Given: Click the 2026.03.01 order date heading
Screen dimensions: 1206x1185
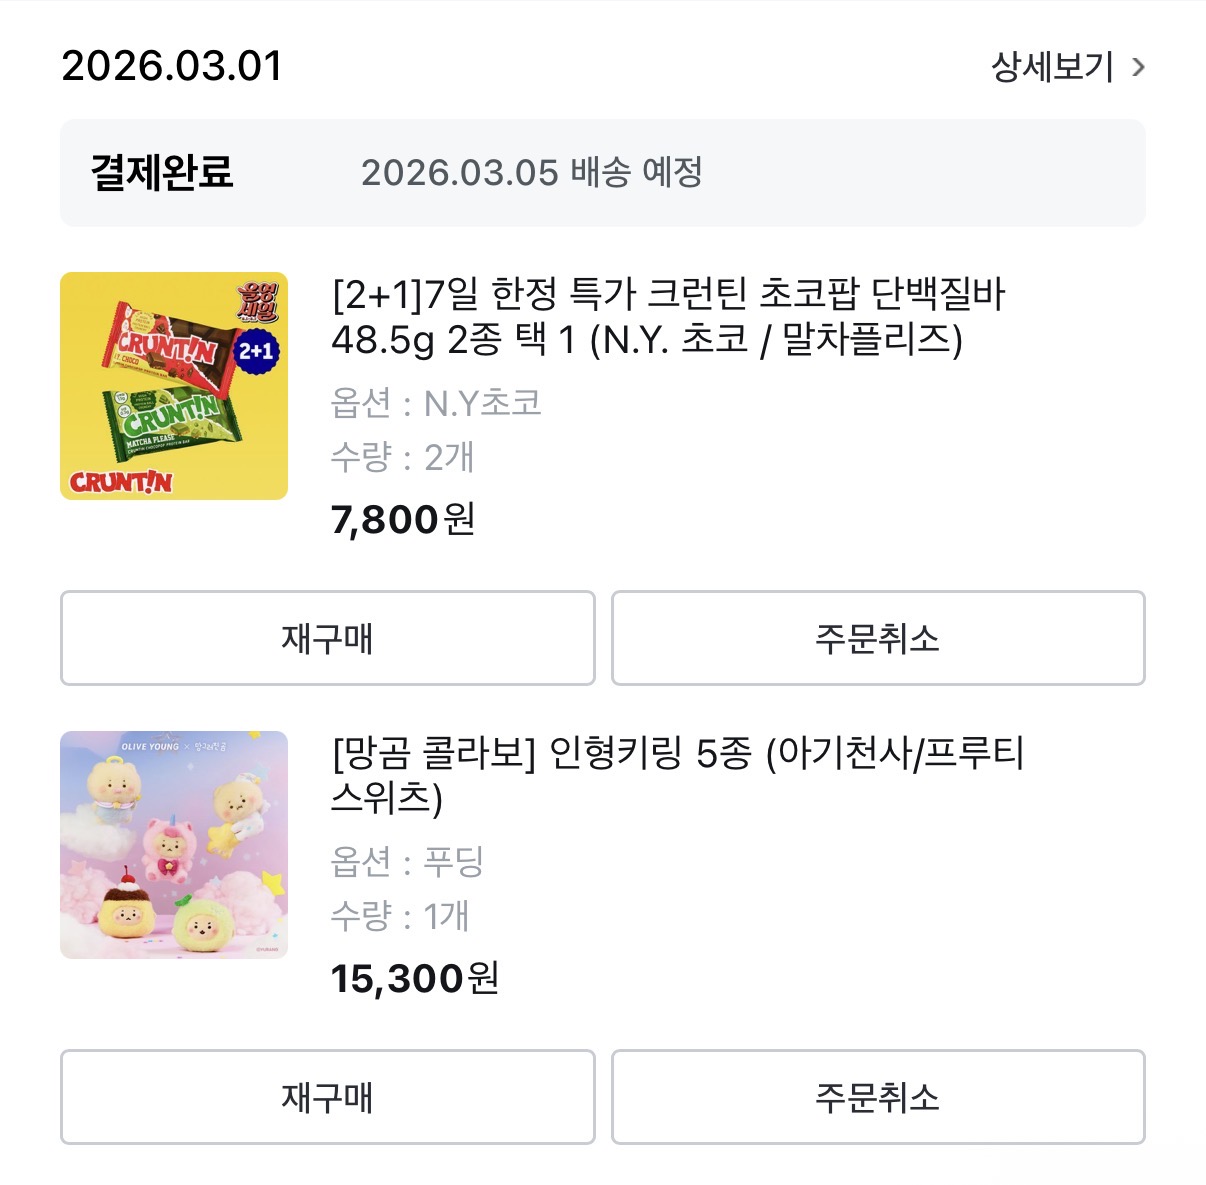Looking at the screenshot, I should coord(172,66).
